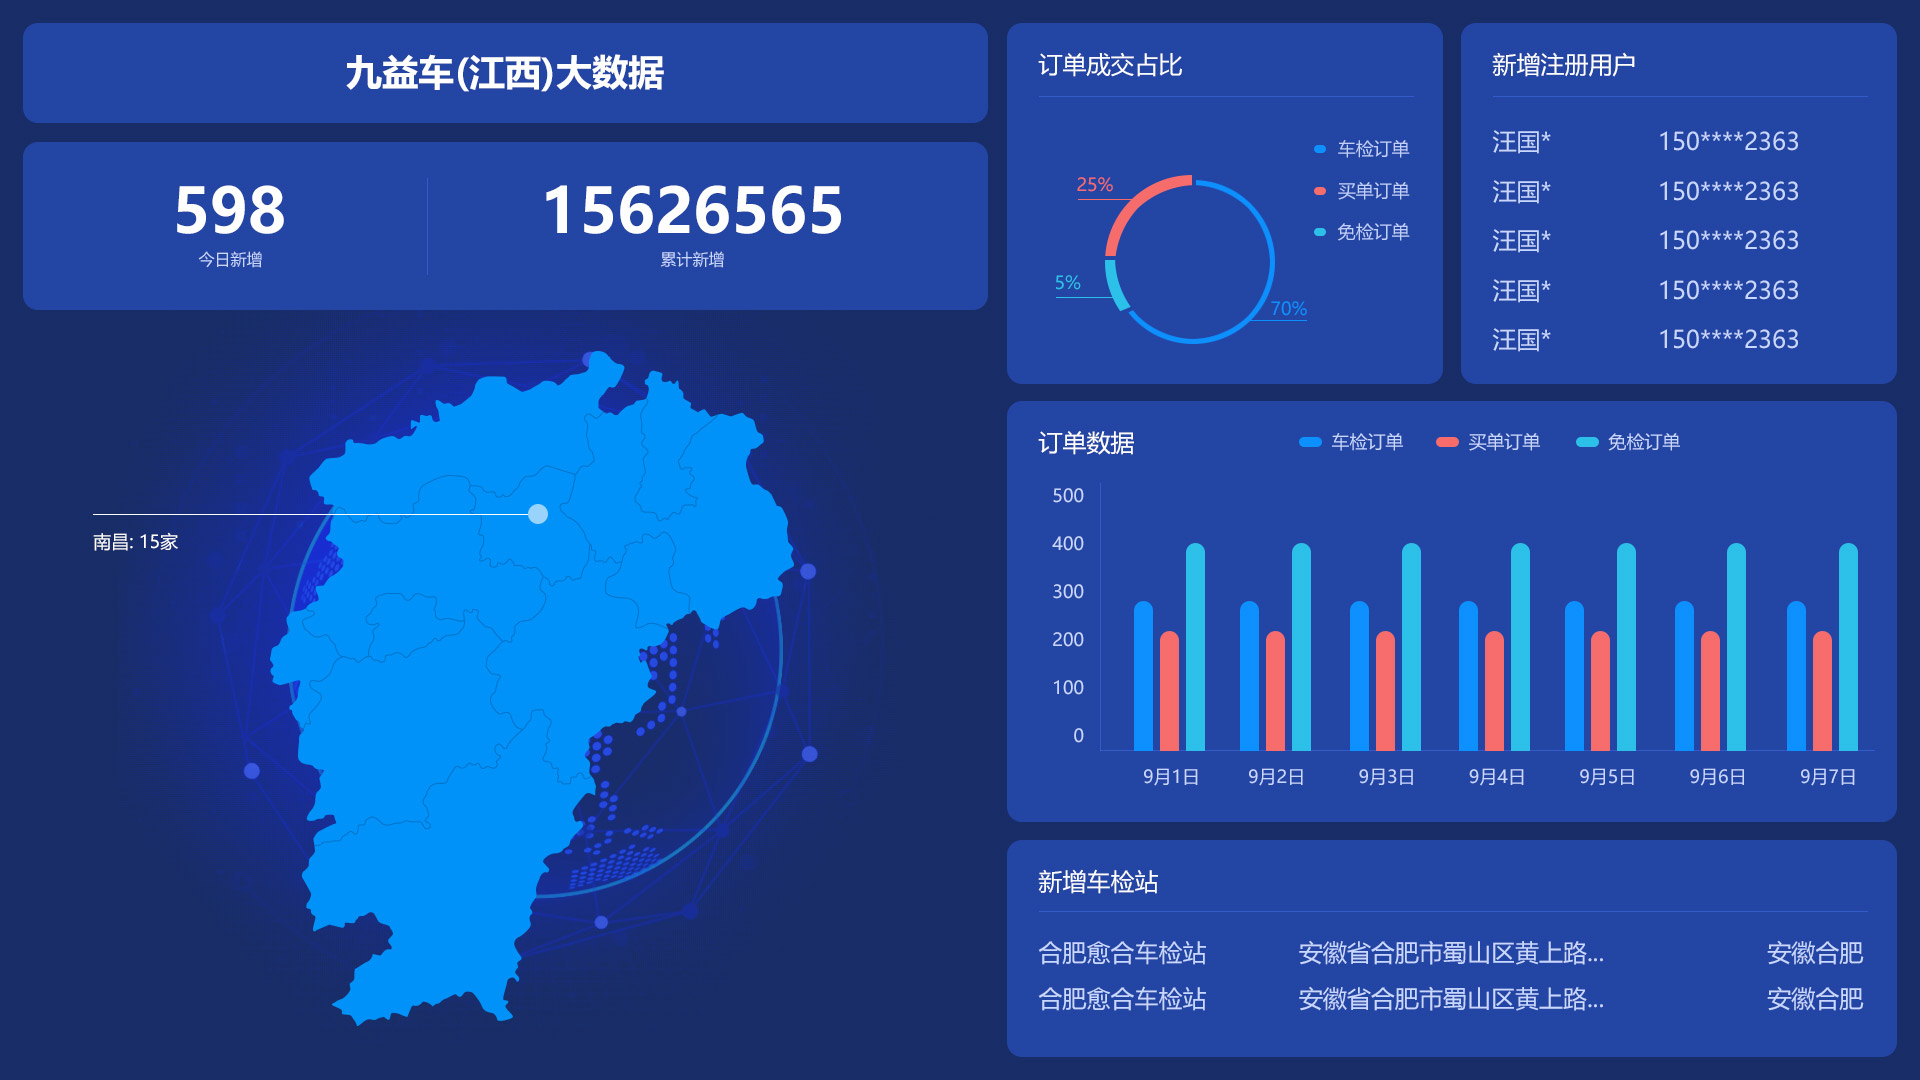This screenshot has width=1920, height=1080.
Task: Click 车检订单 legend dot in donut chart
Action: (x=1320, y=149)
